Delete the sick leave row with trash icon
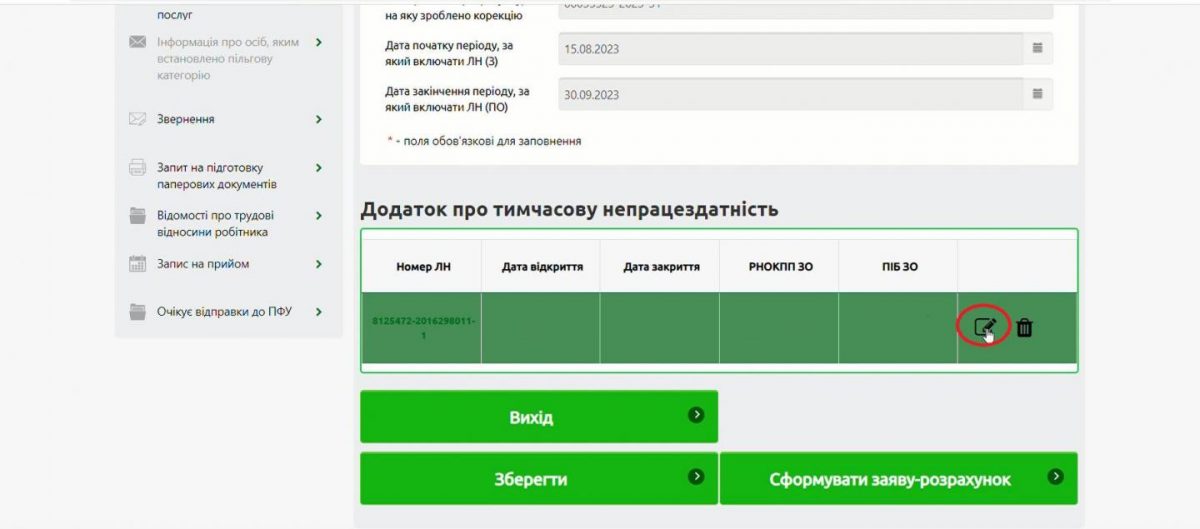This screenshot has width=1200, height=529. [x=1024, y=327]
